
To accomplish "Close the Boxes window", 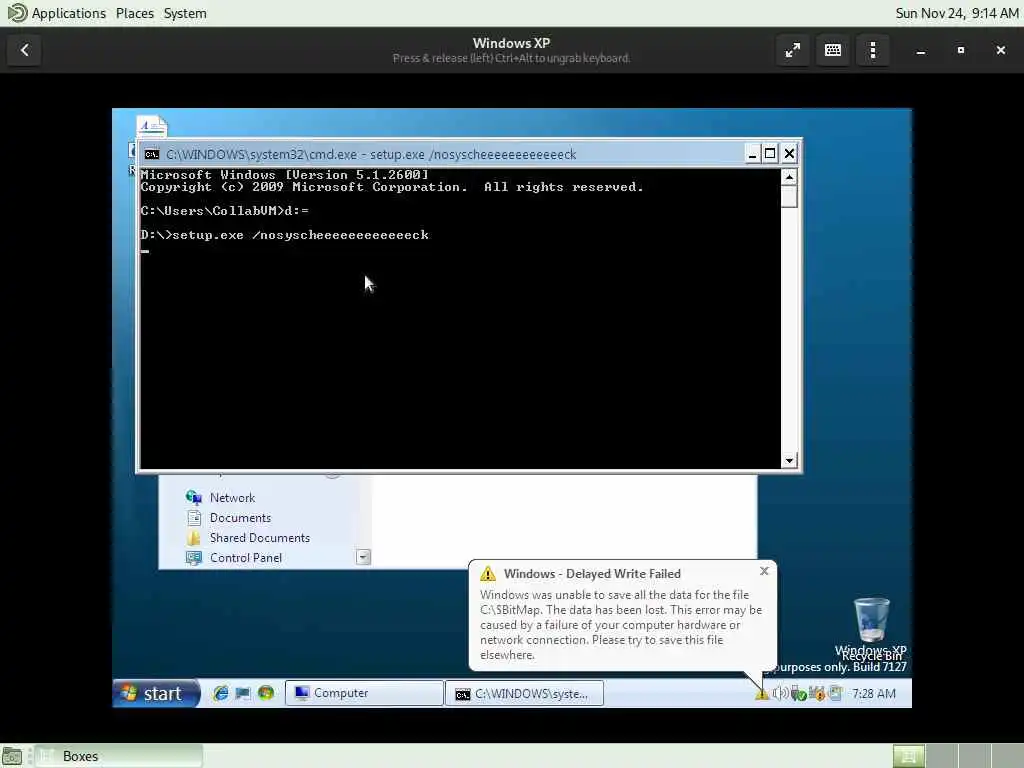I will click(1000, 50).
